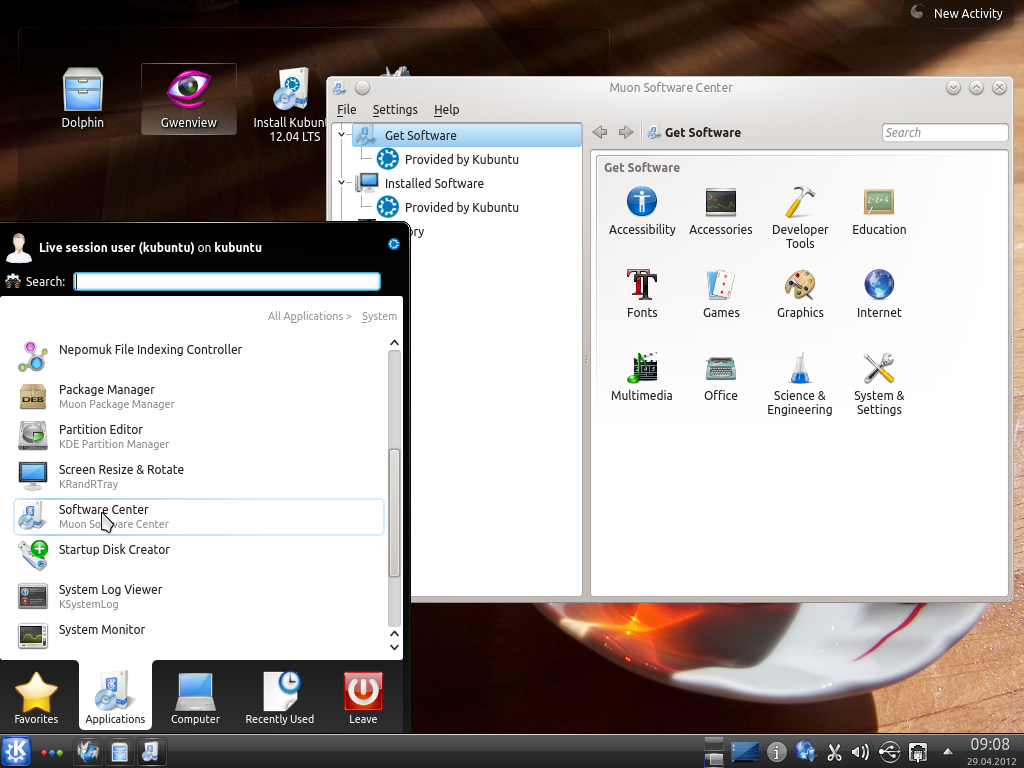Click the Kickoff K launcher button
Screen dimensions: 1024x768
click(x=16, y=751)
